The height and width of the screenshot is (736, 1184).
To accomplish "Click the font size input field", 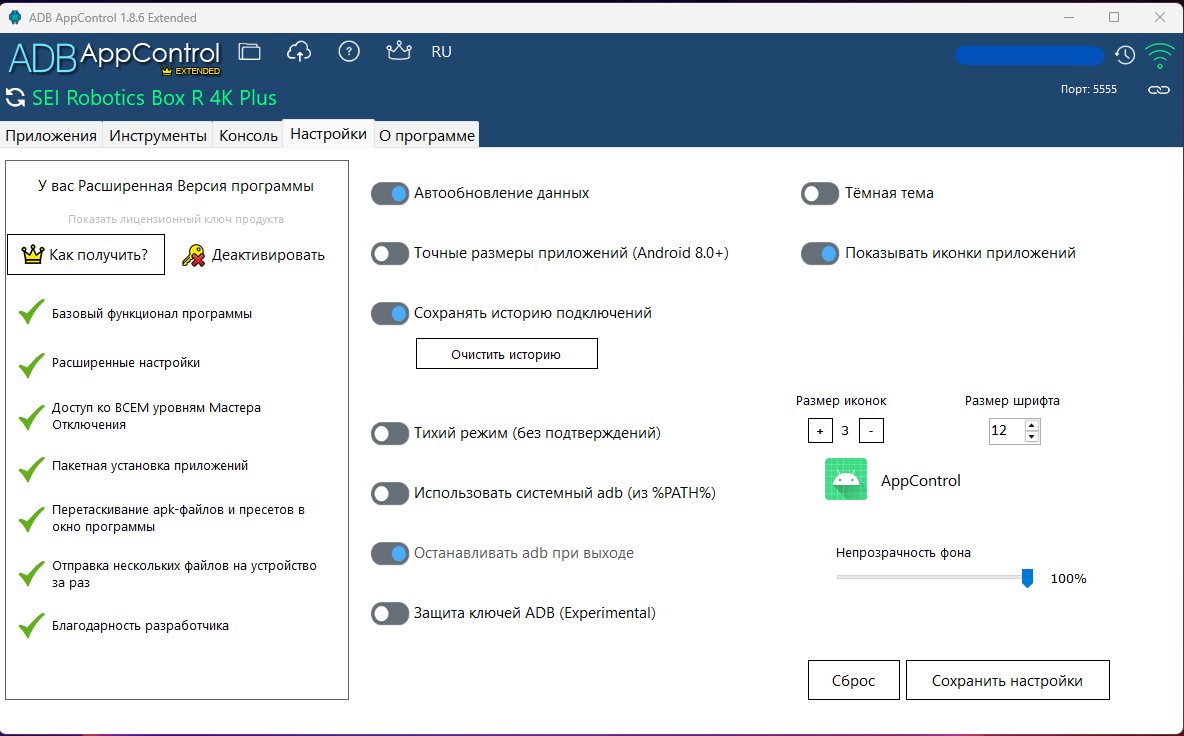I will (1006, 430).
